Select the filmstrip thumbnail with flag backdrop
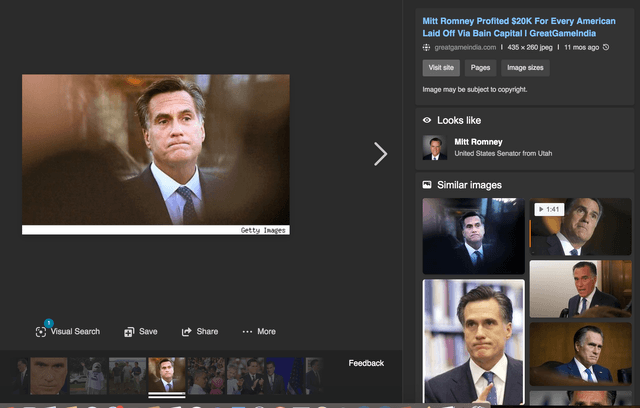 point(284,376)
